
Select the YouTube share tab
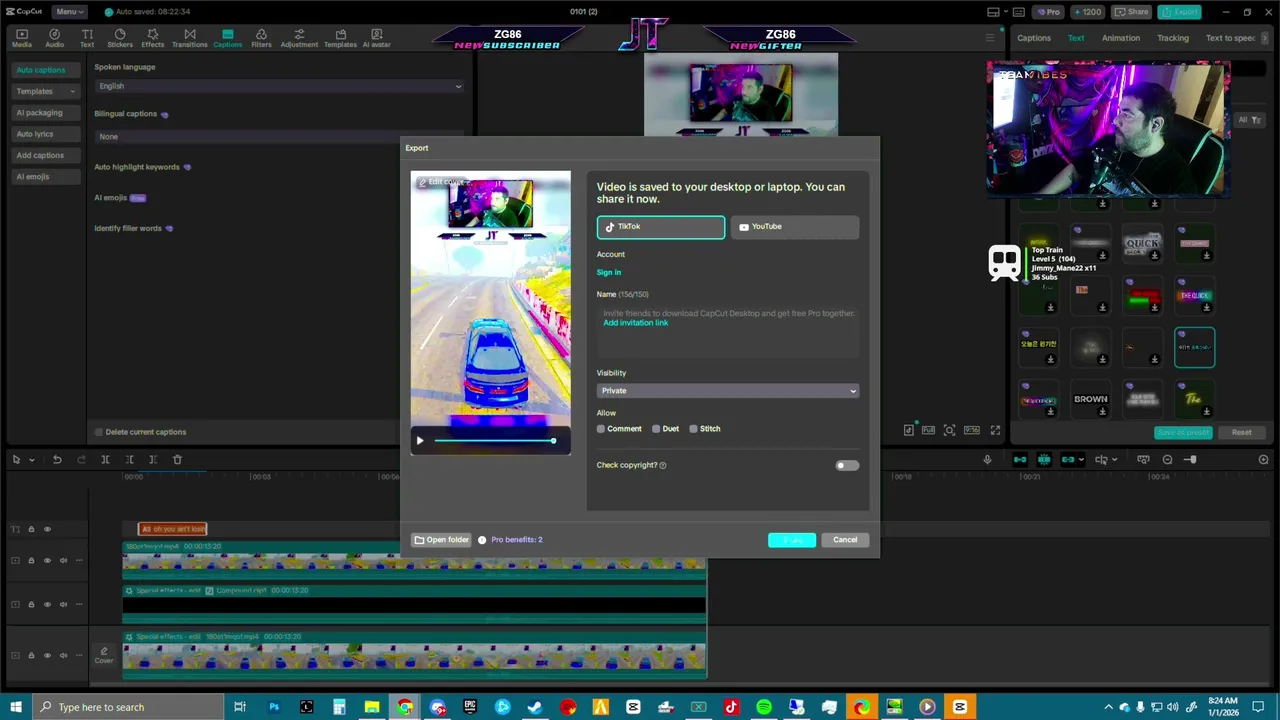point(795,227)
